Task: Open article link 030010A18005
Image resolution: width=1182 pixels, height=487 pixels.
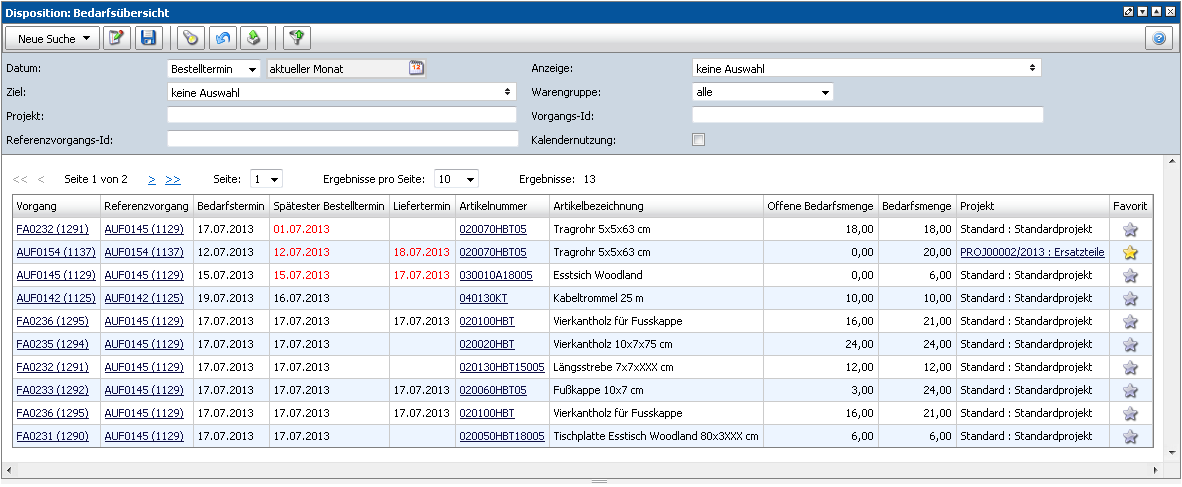Action: (x=495, y=275)
